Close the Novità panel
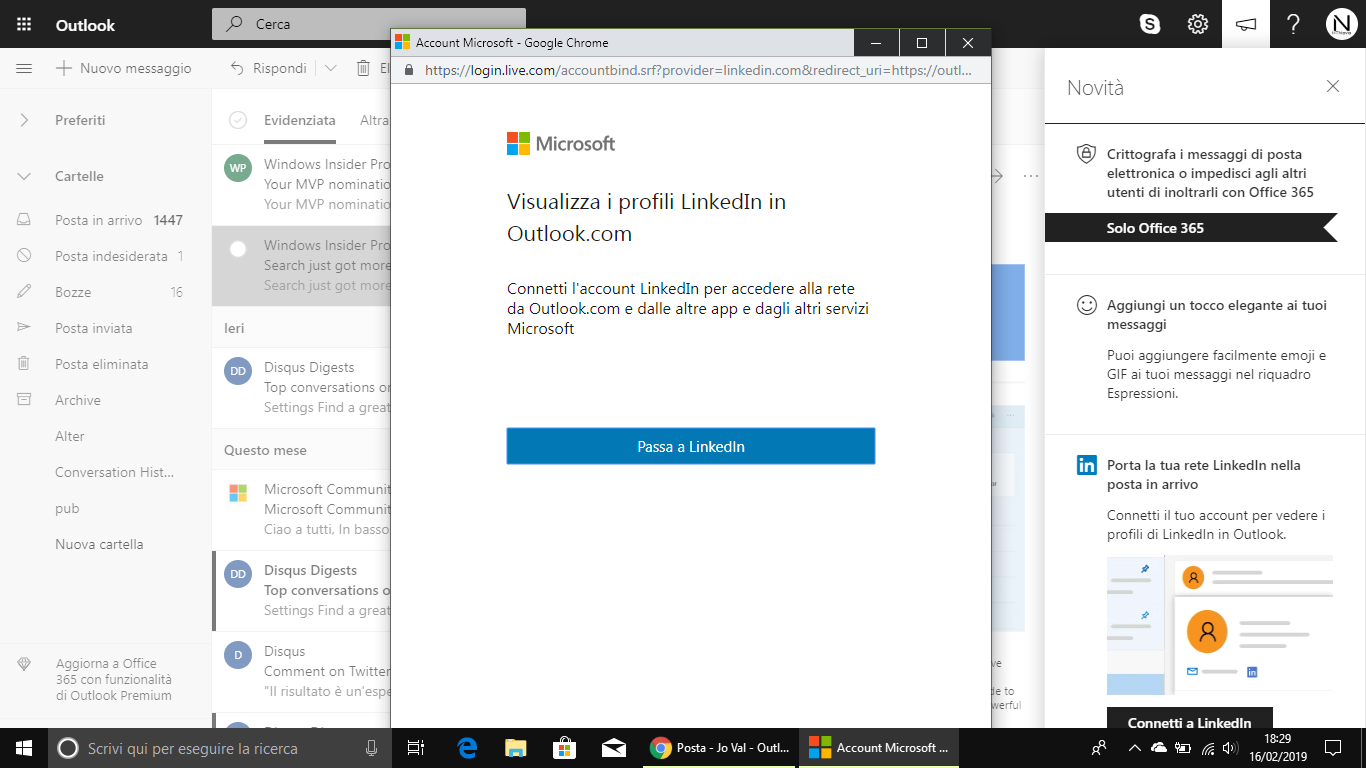Screen dimensions: 1366x768 point(1332,87)
